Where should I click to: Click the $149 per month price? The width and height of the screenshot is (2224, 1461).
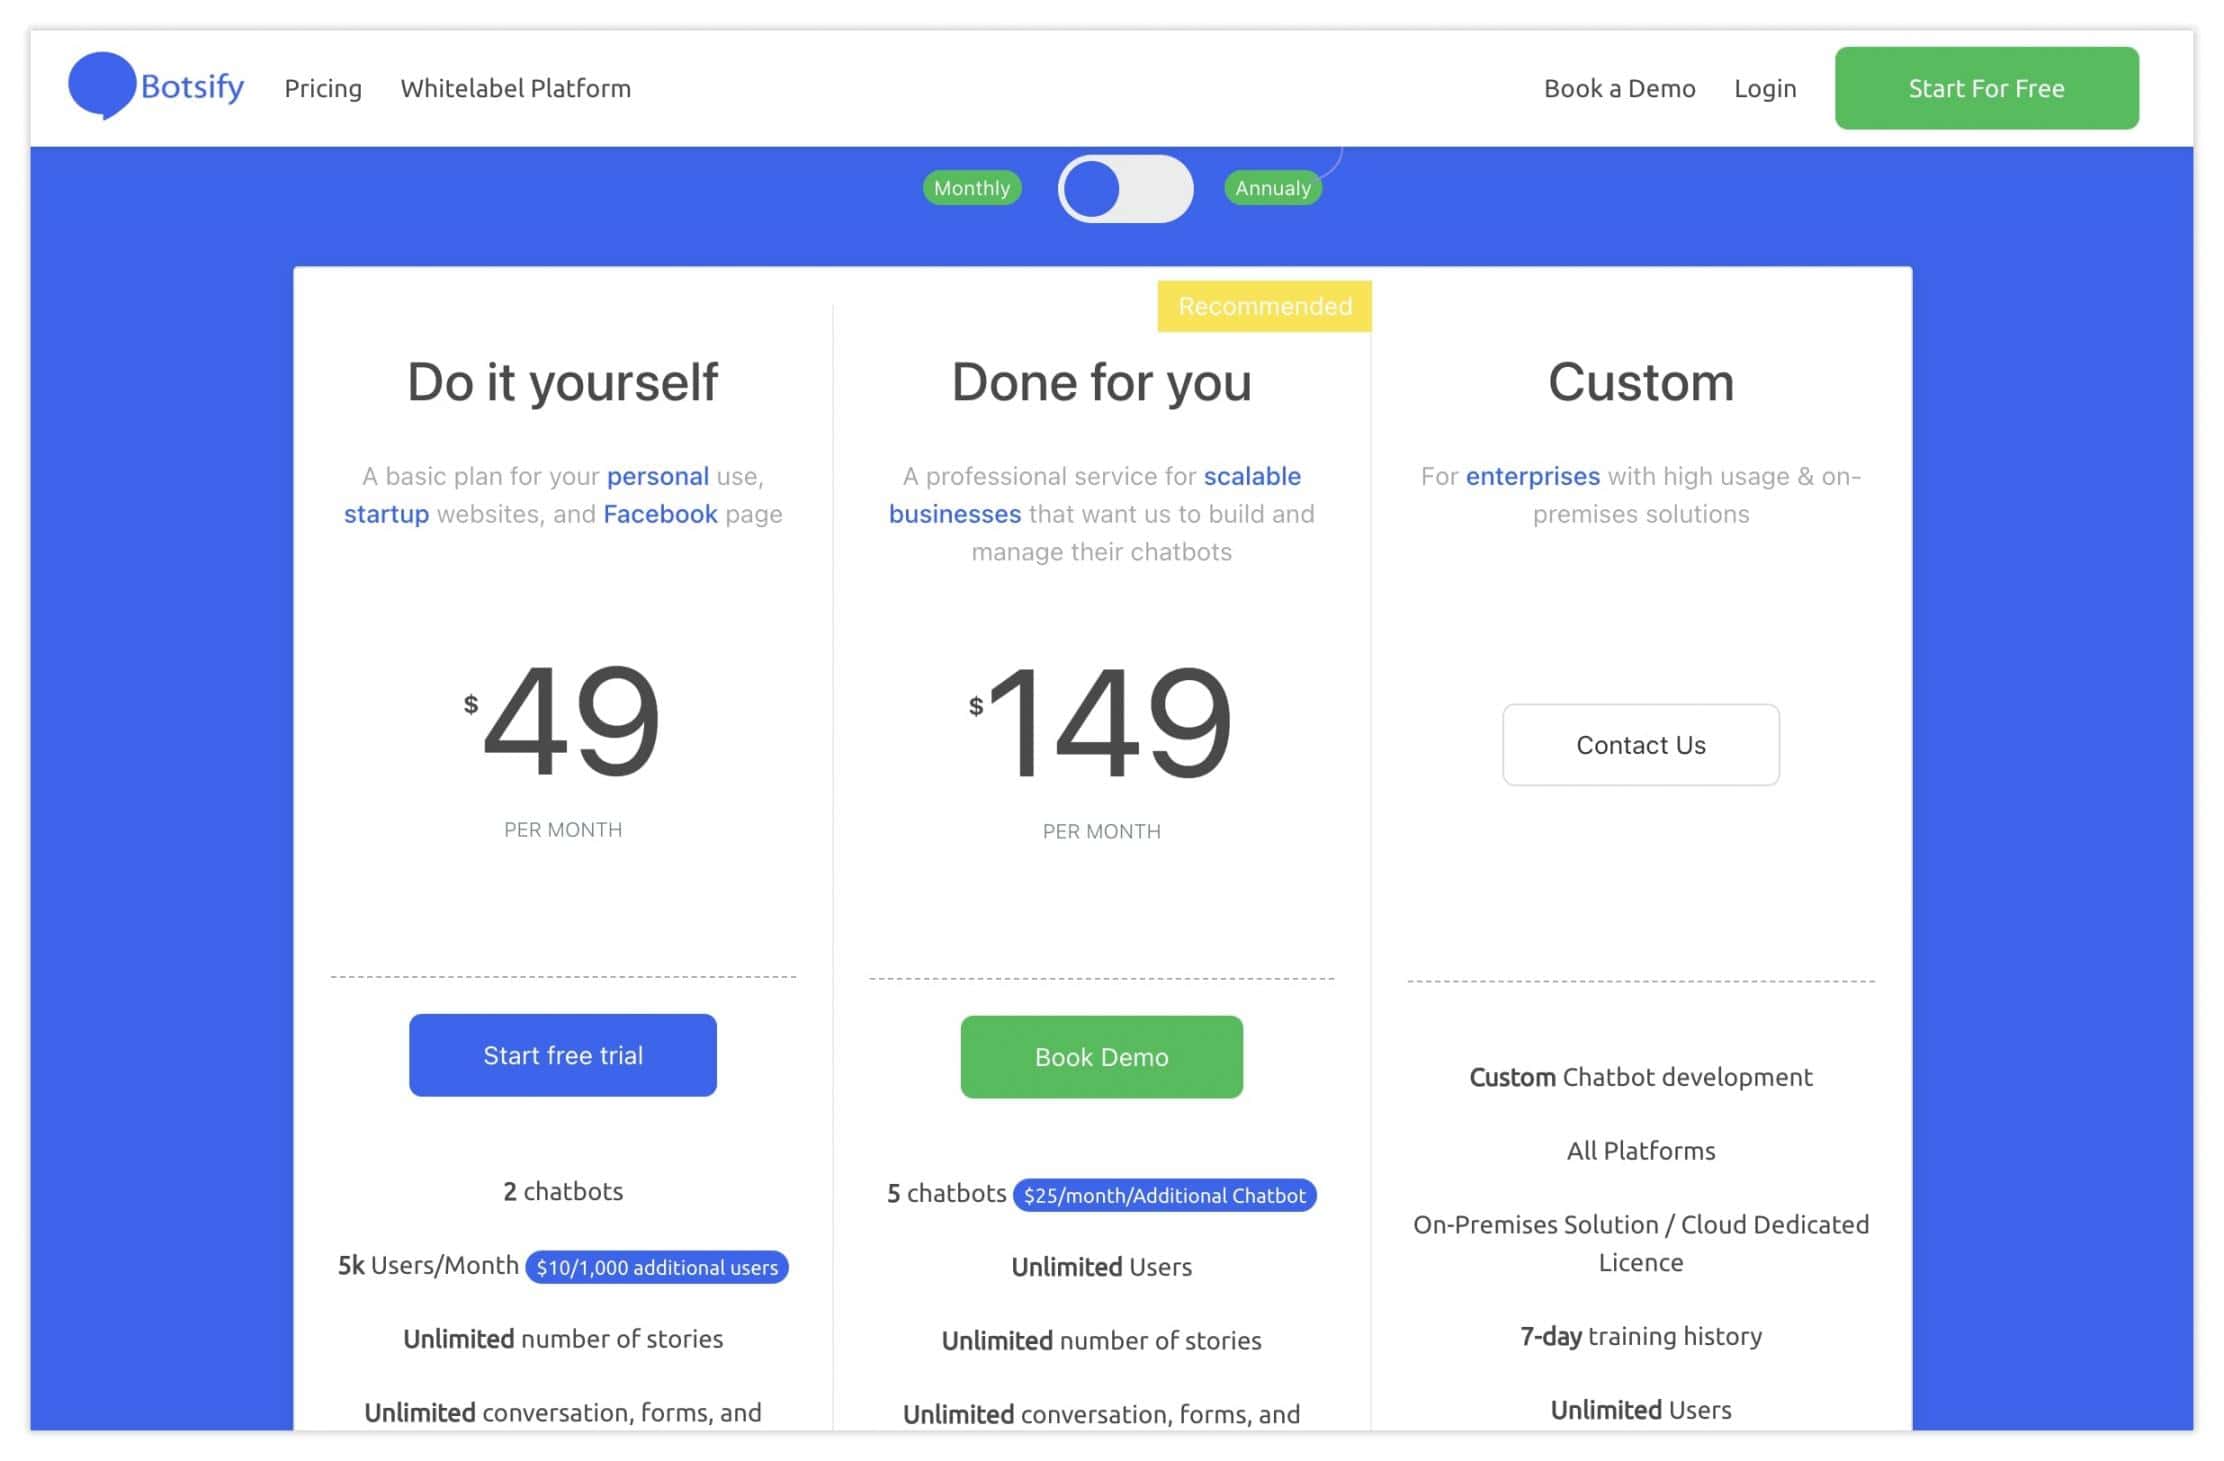pyautogui.click(x=1105, y=722)
